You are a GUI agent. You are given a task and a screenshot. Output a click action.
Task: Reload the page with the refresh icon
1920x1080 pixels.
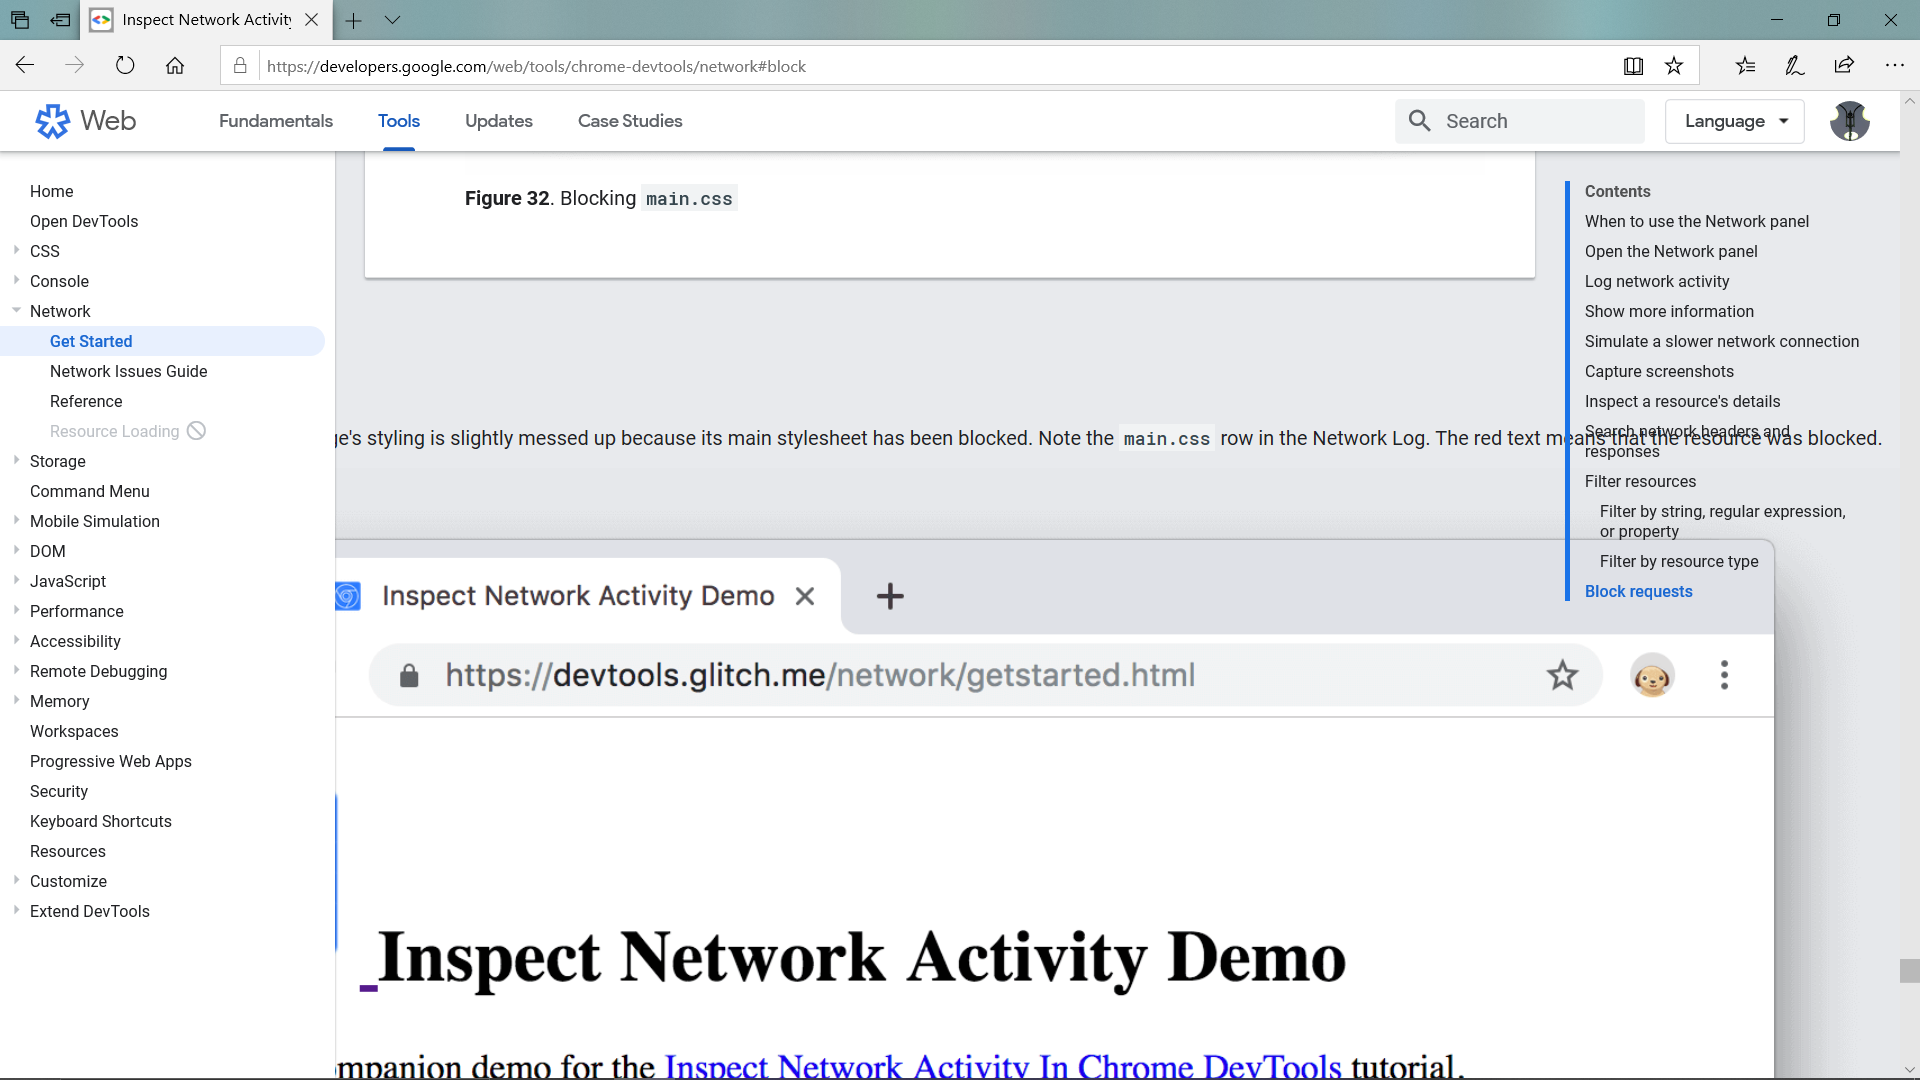click(125, 65)
